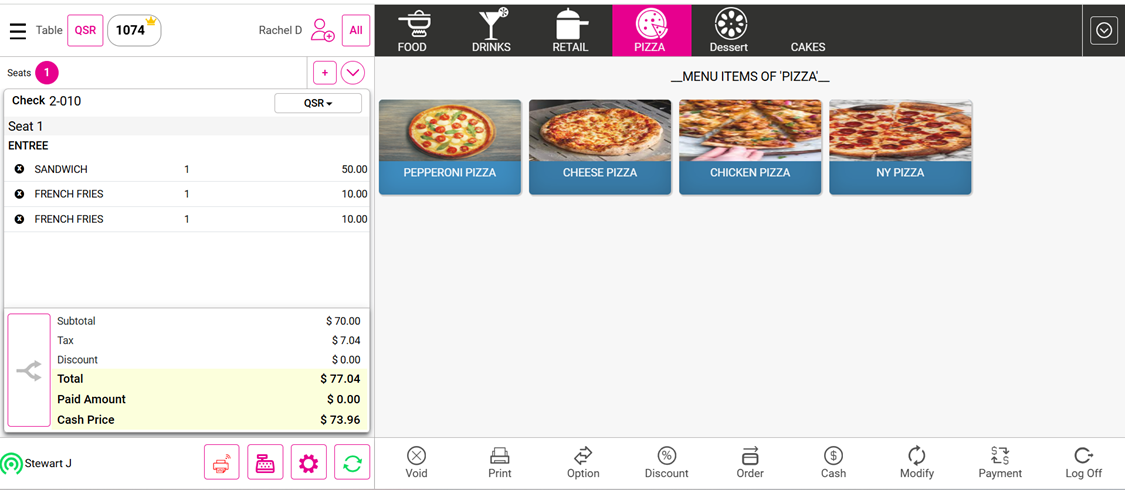Click the add customer icon

322,31
